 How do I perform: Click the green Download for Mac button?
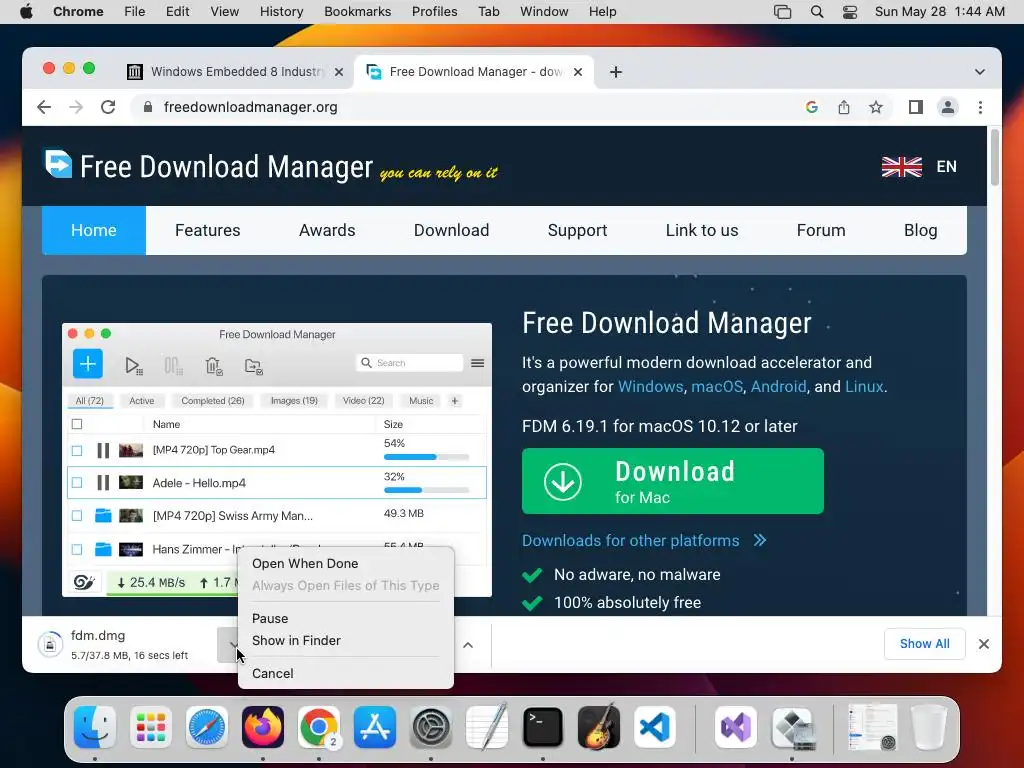click(673, 481)
